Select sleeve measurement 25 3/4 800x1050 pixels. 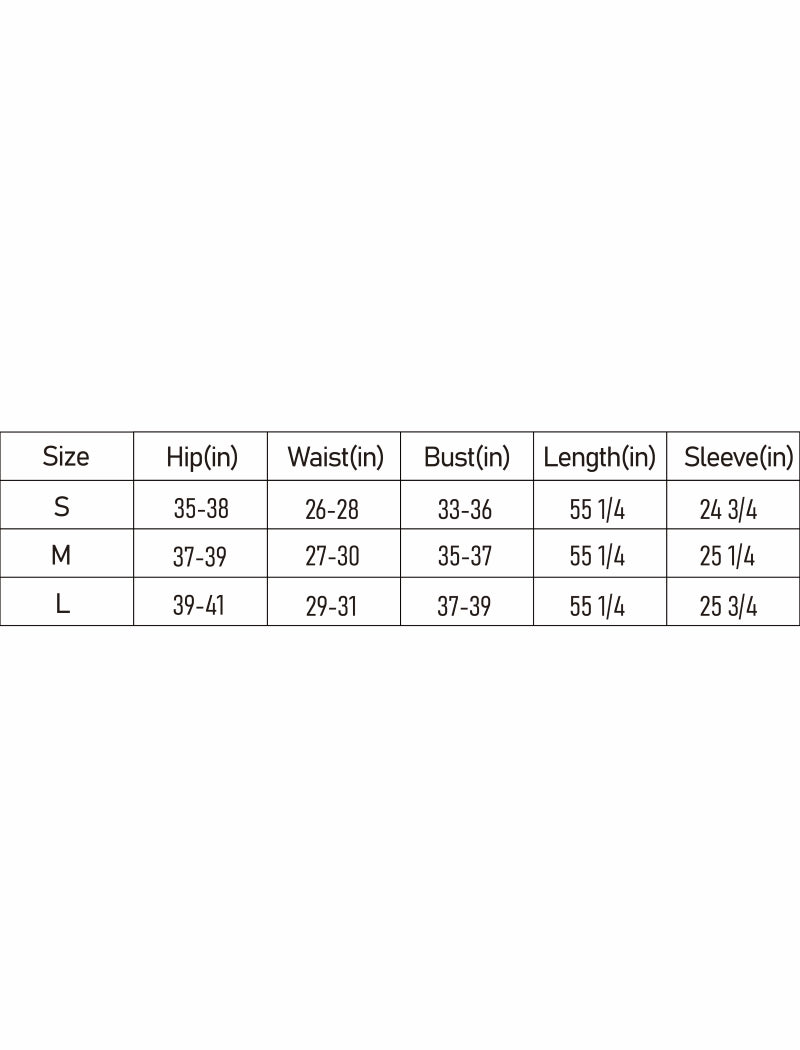tap(728, 606)
